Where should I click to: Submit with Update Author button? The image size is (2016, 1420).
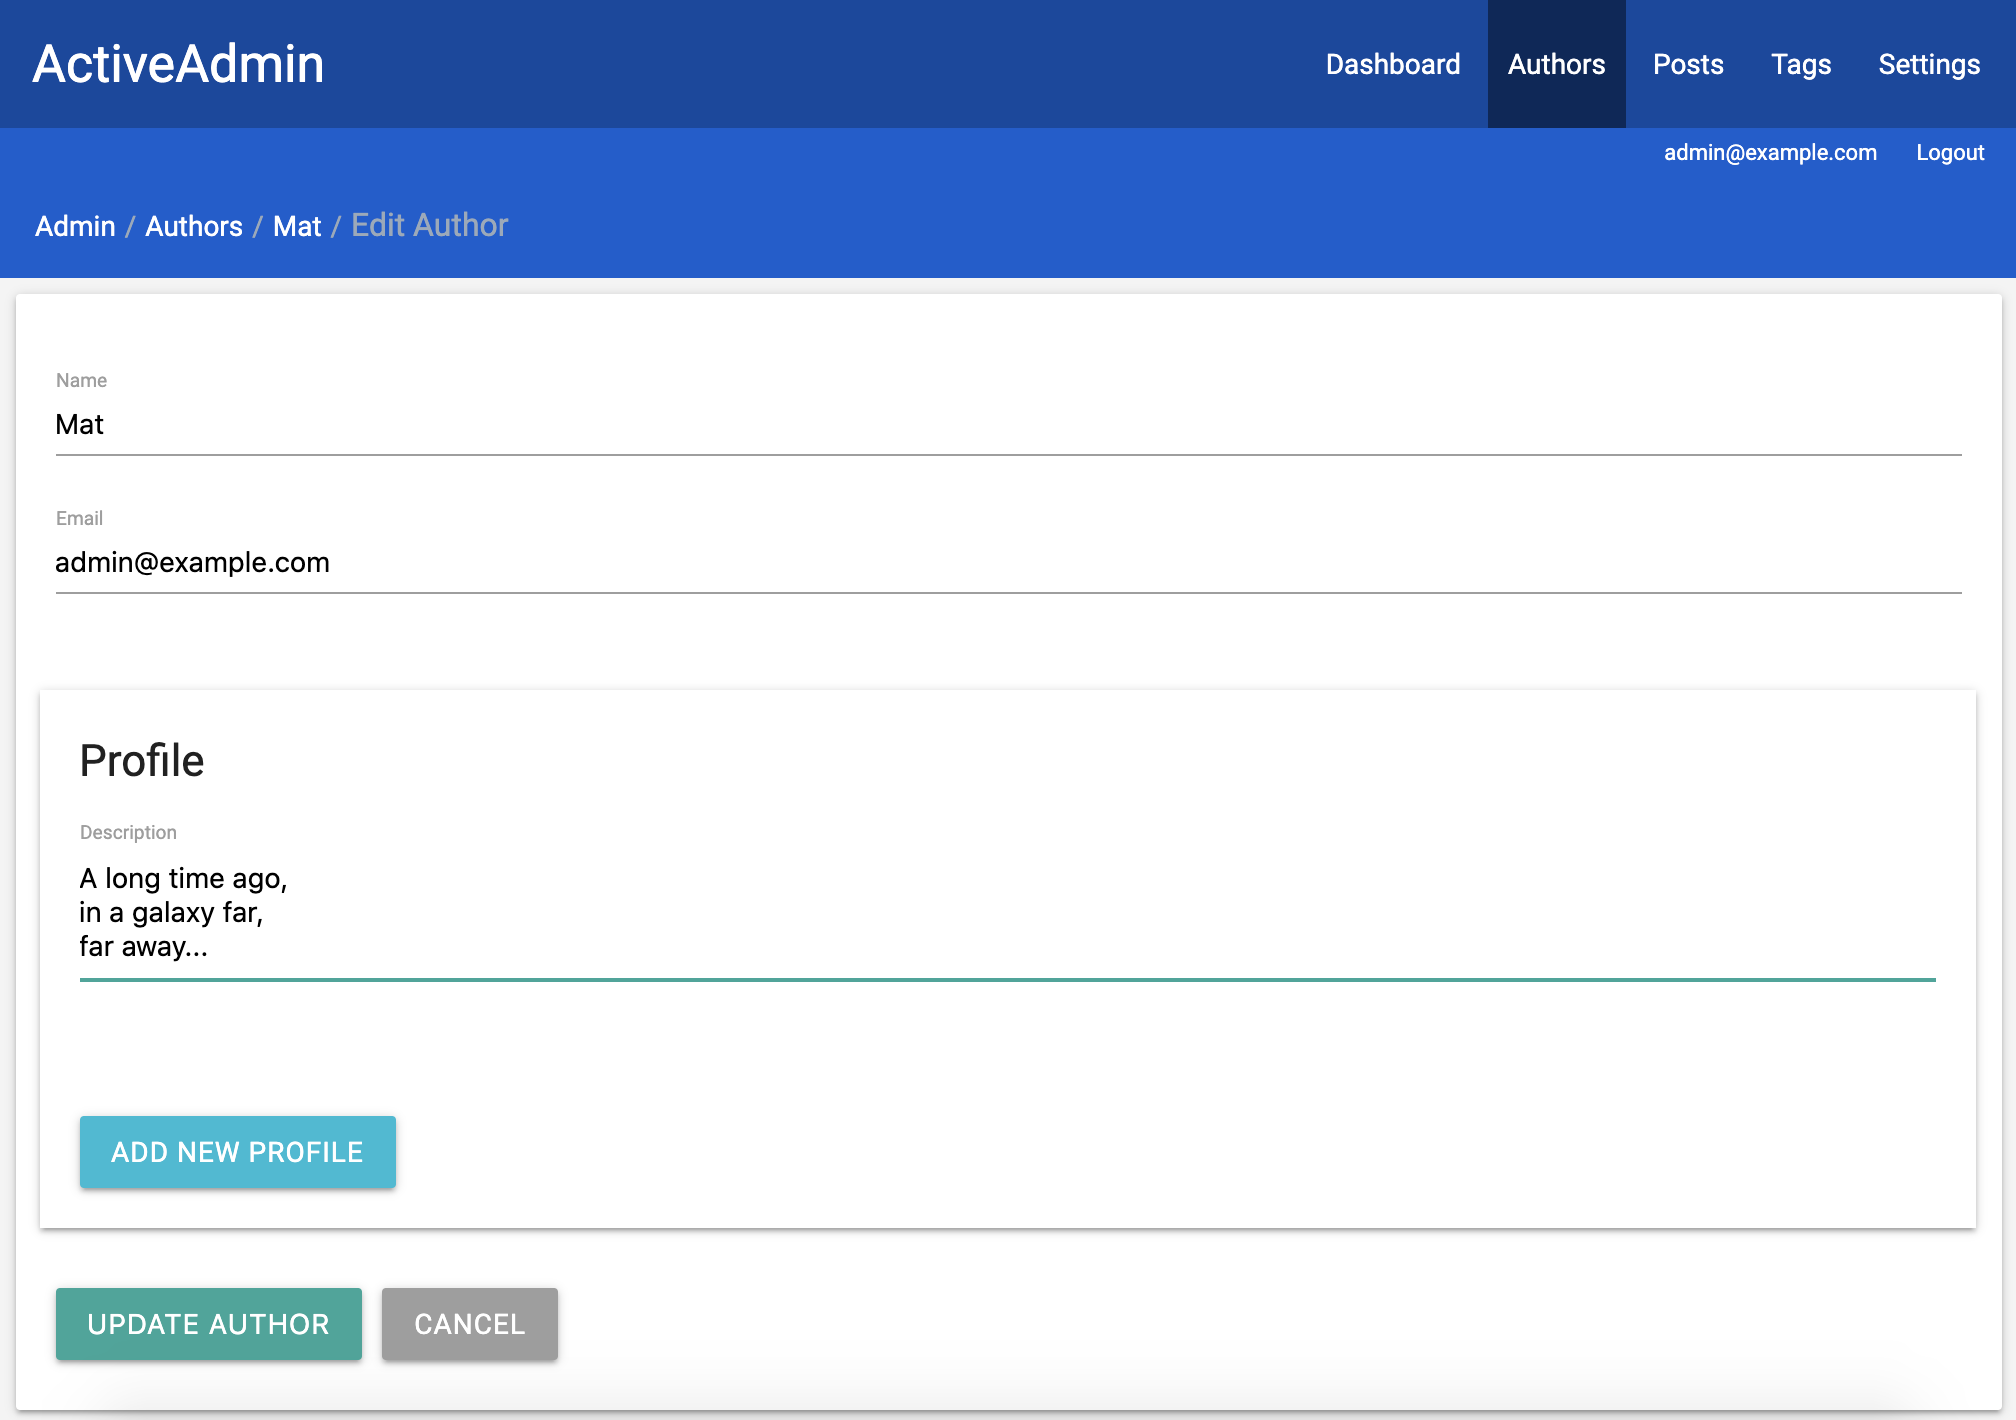[208, 1323]
